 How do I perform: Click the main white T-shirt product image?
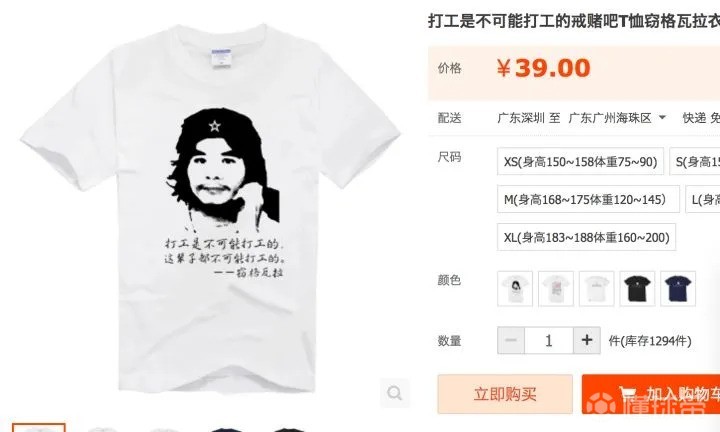pyautogui.click(x=210, y=207)
